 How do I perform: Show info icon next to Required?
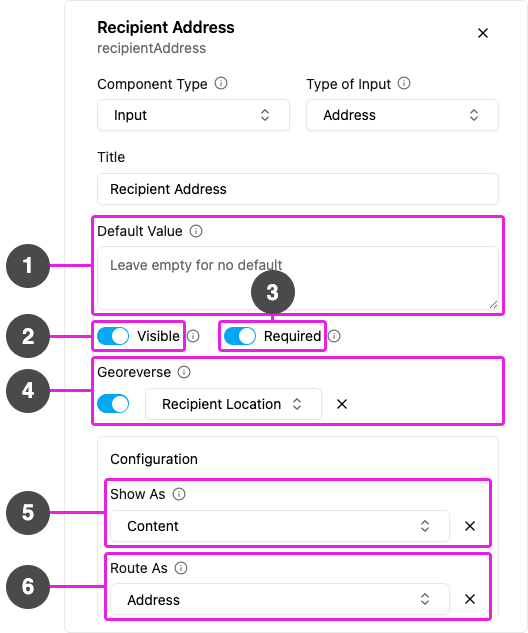(x=334, y=336)
